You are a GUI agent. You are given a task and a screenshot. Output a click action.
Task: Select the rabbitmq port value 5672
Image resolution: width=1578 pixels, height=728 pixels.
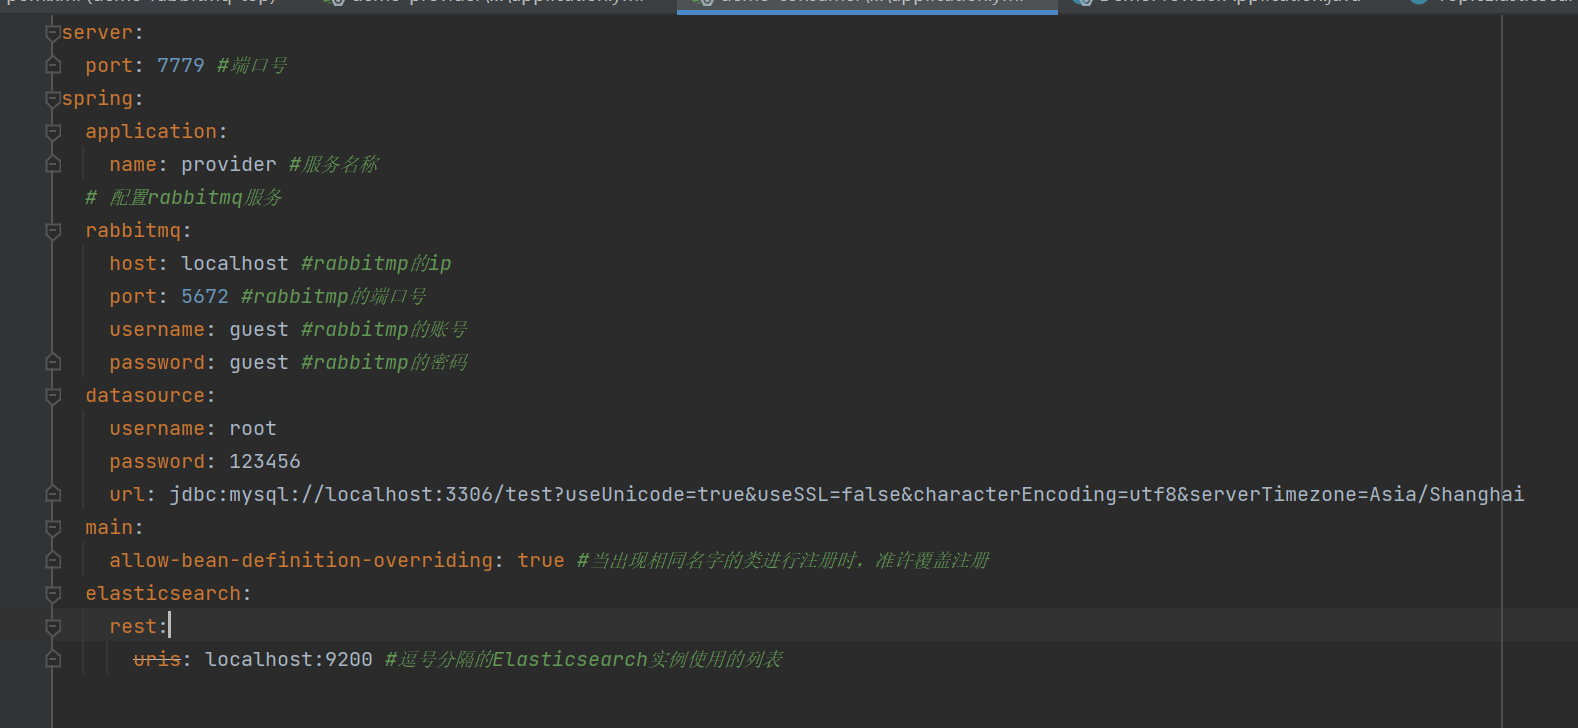click(205, 297)
